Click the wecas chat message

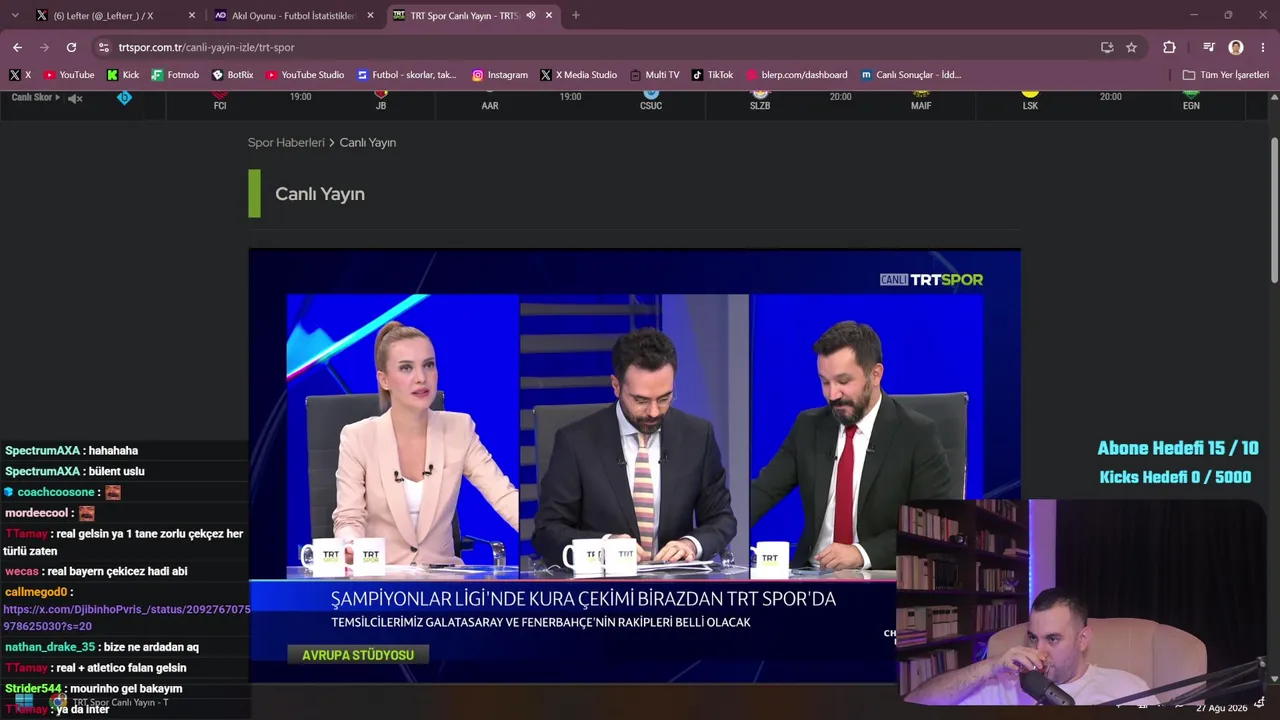[x=96, y=572]
